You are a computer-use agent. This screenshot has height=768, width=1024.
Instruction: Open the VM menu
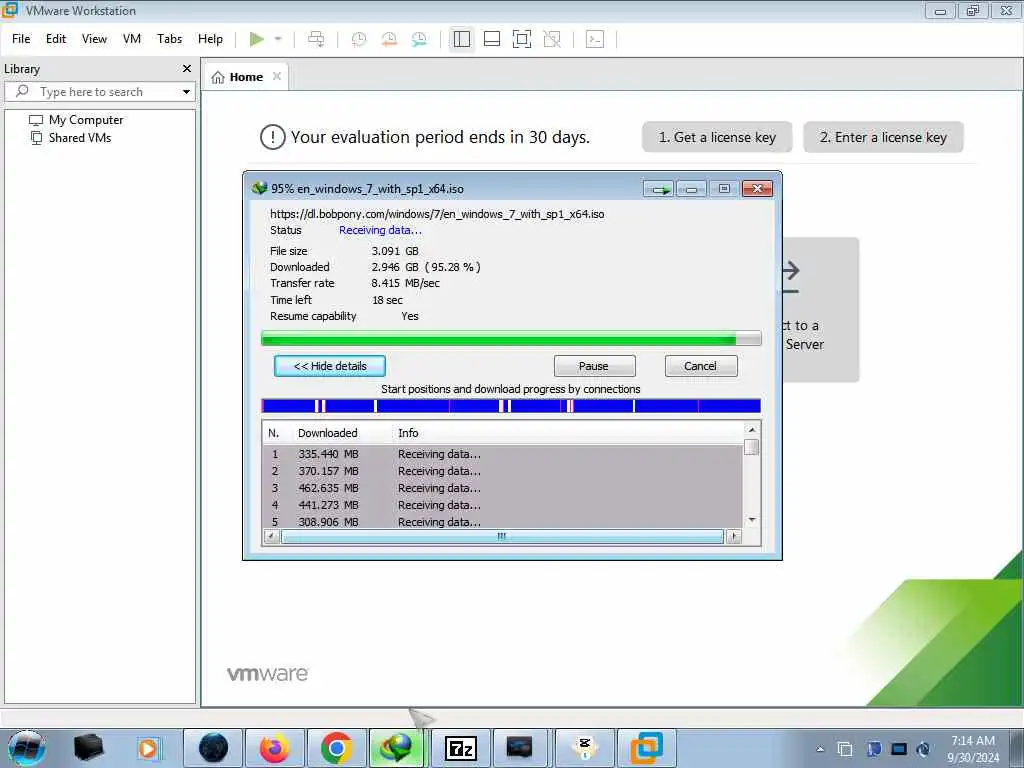click(x=132, y=39)
